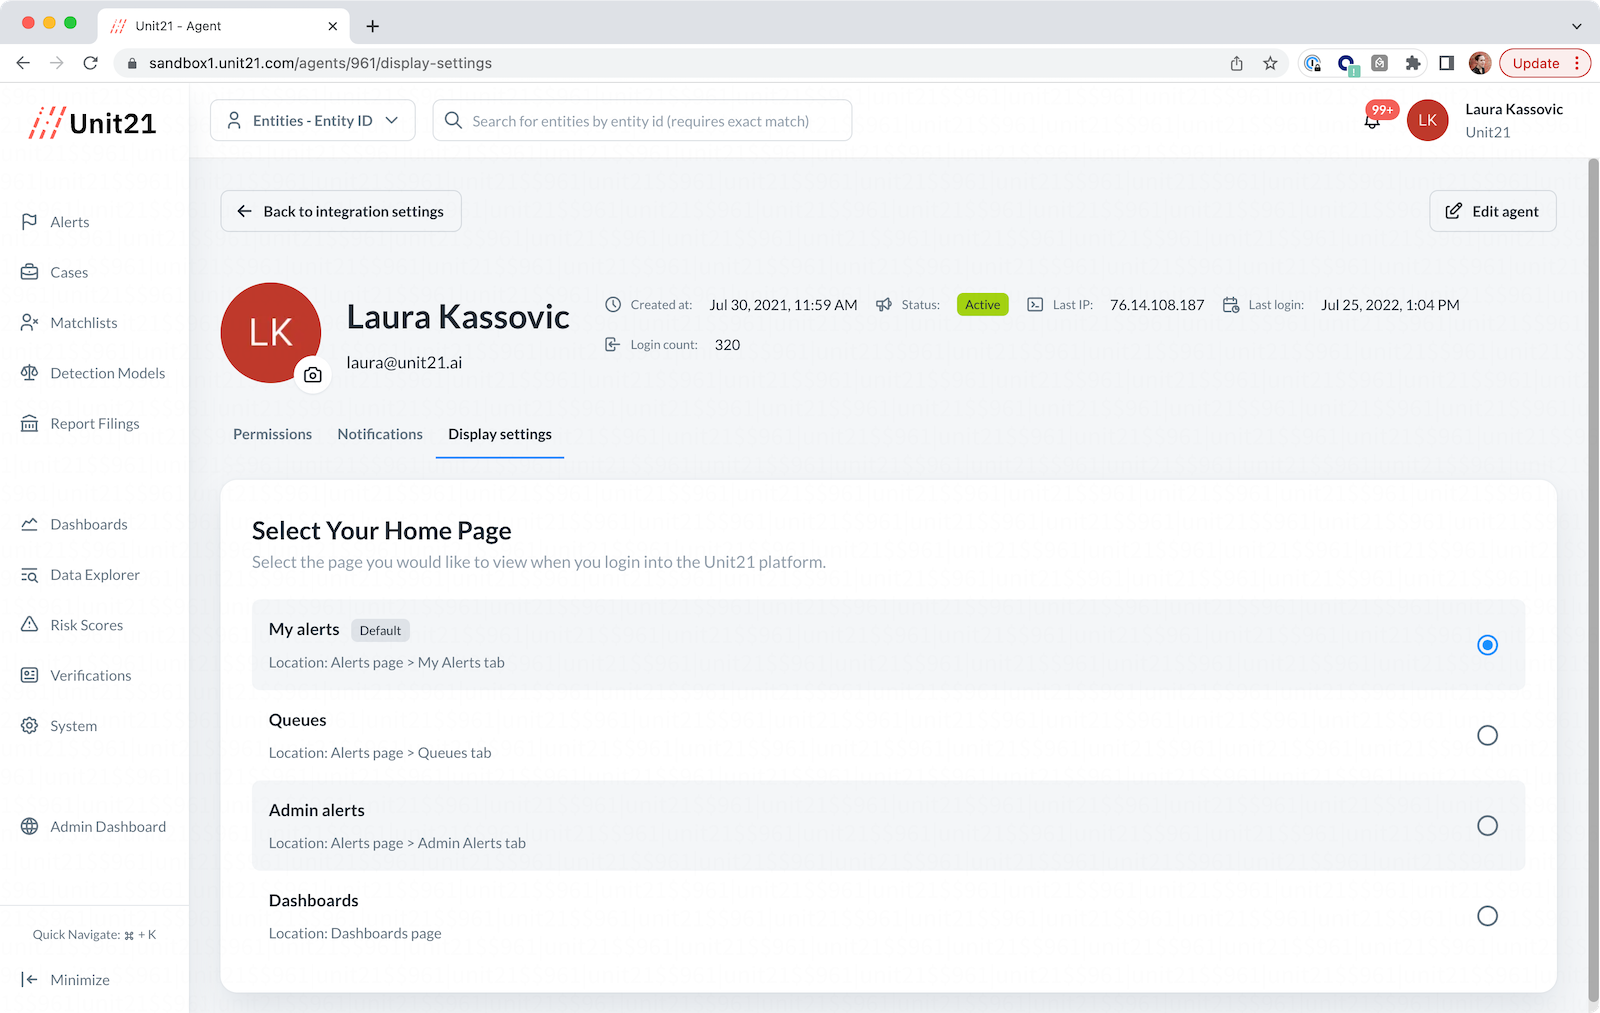Click the browser address bar URL
This screenshot has height=1013, width=1600.
coord(320,63)
